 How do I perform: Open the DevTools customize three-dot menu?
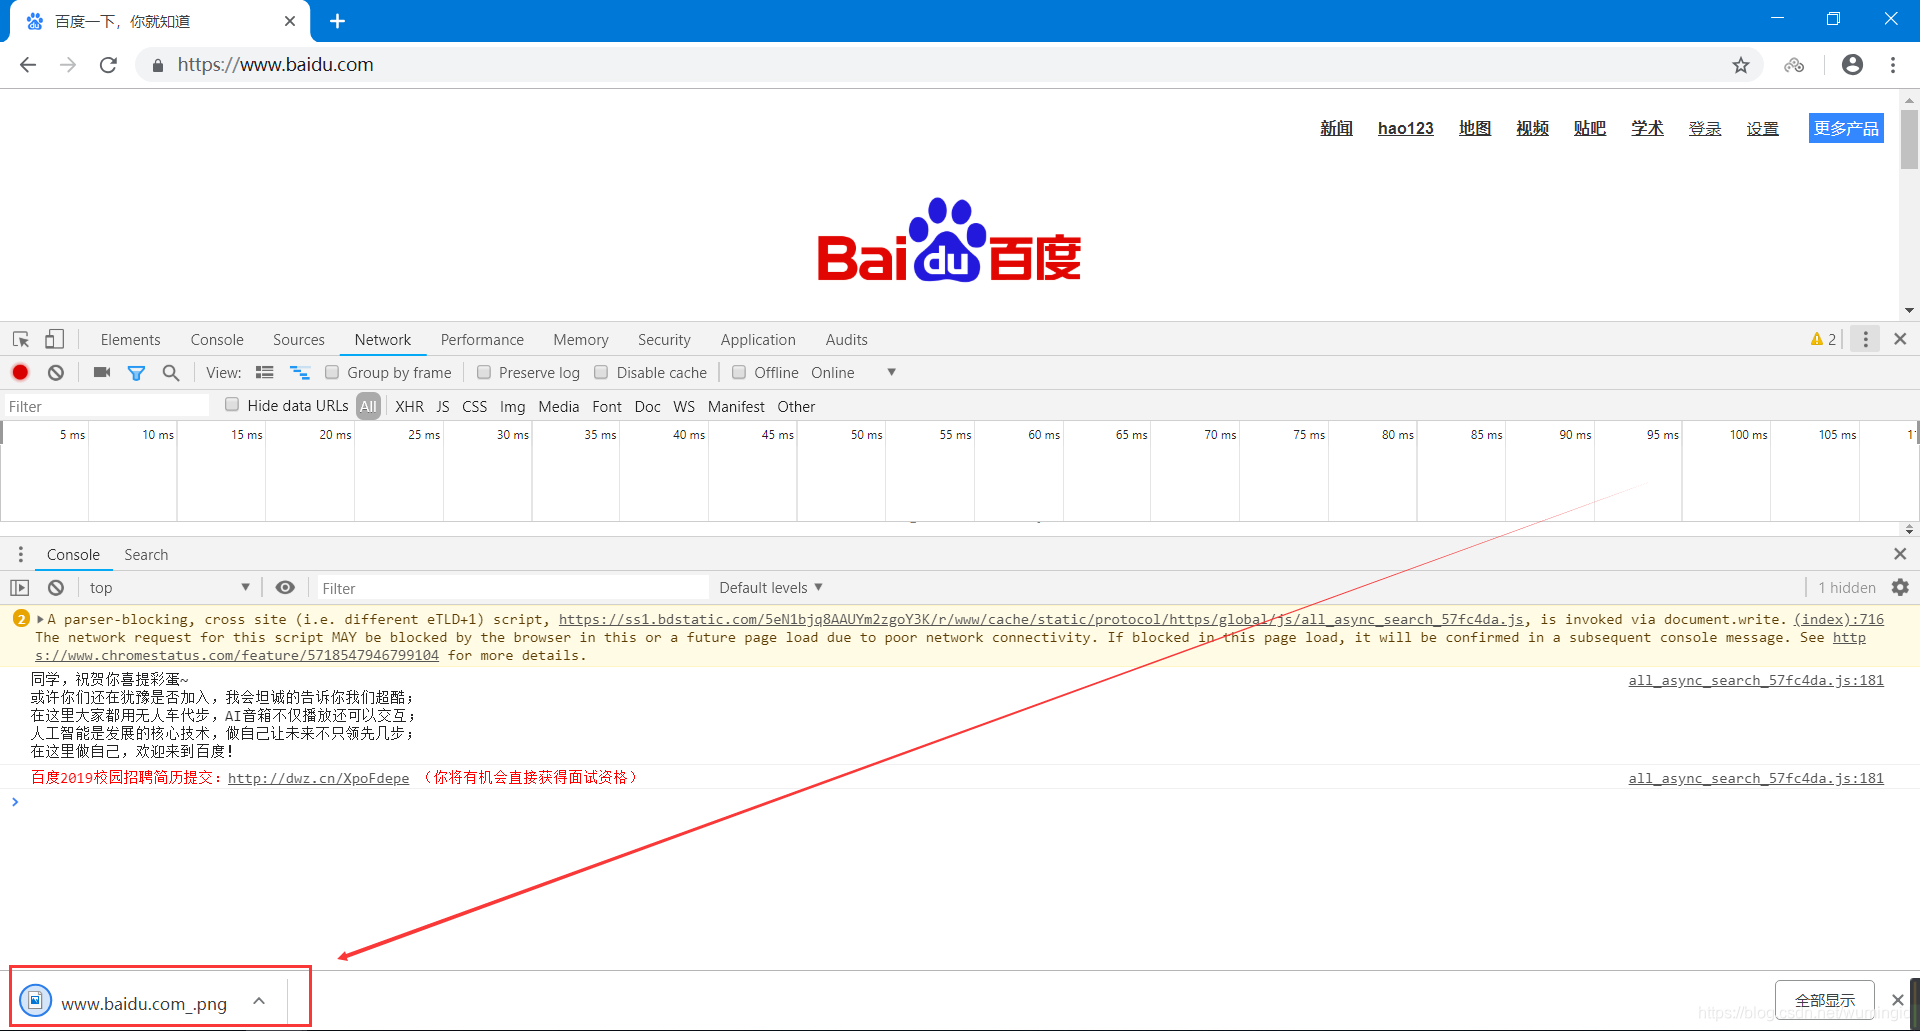click(x=1865, y=339)
